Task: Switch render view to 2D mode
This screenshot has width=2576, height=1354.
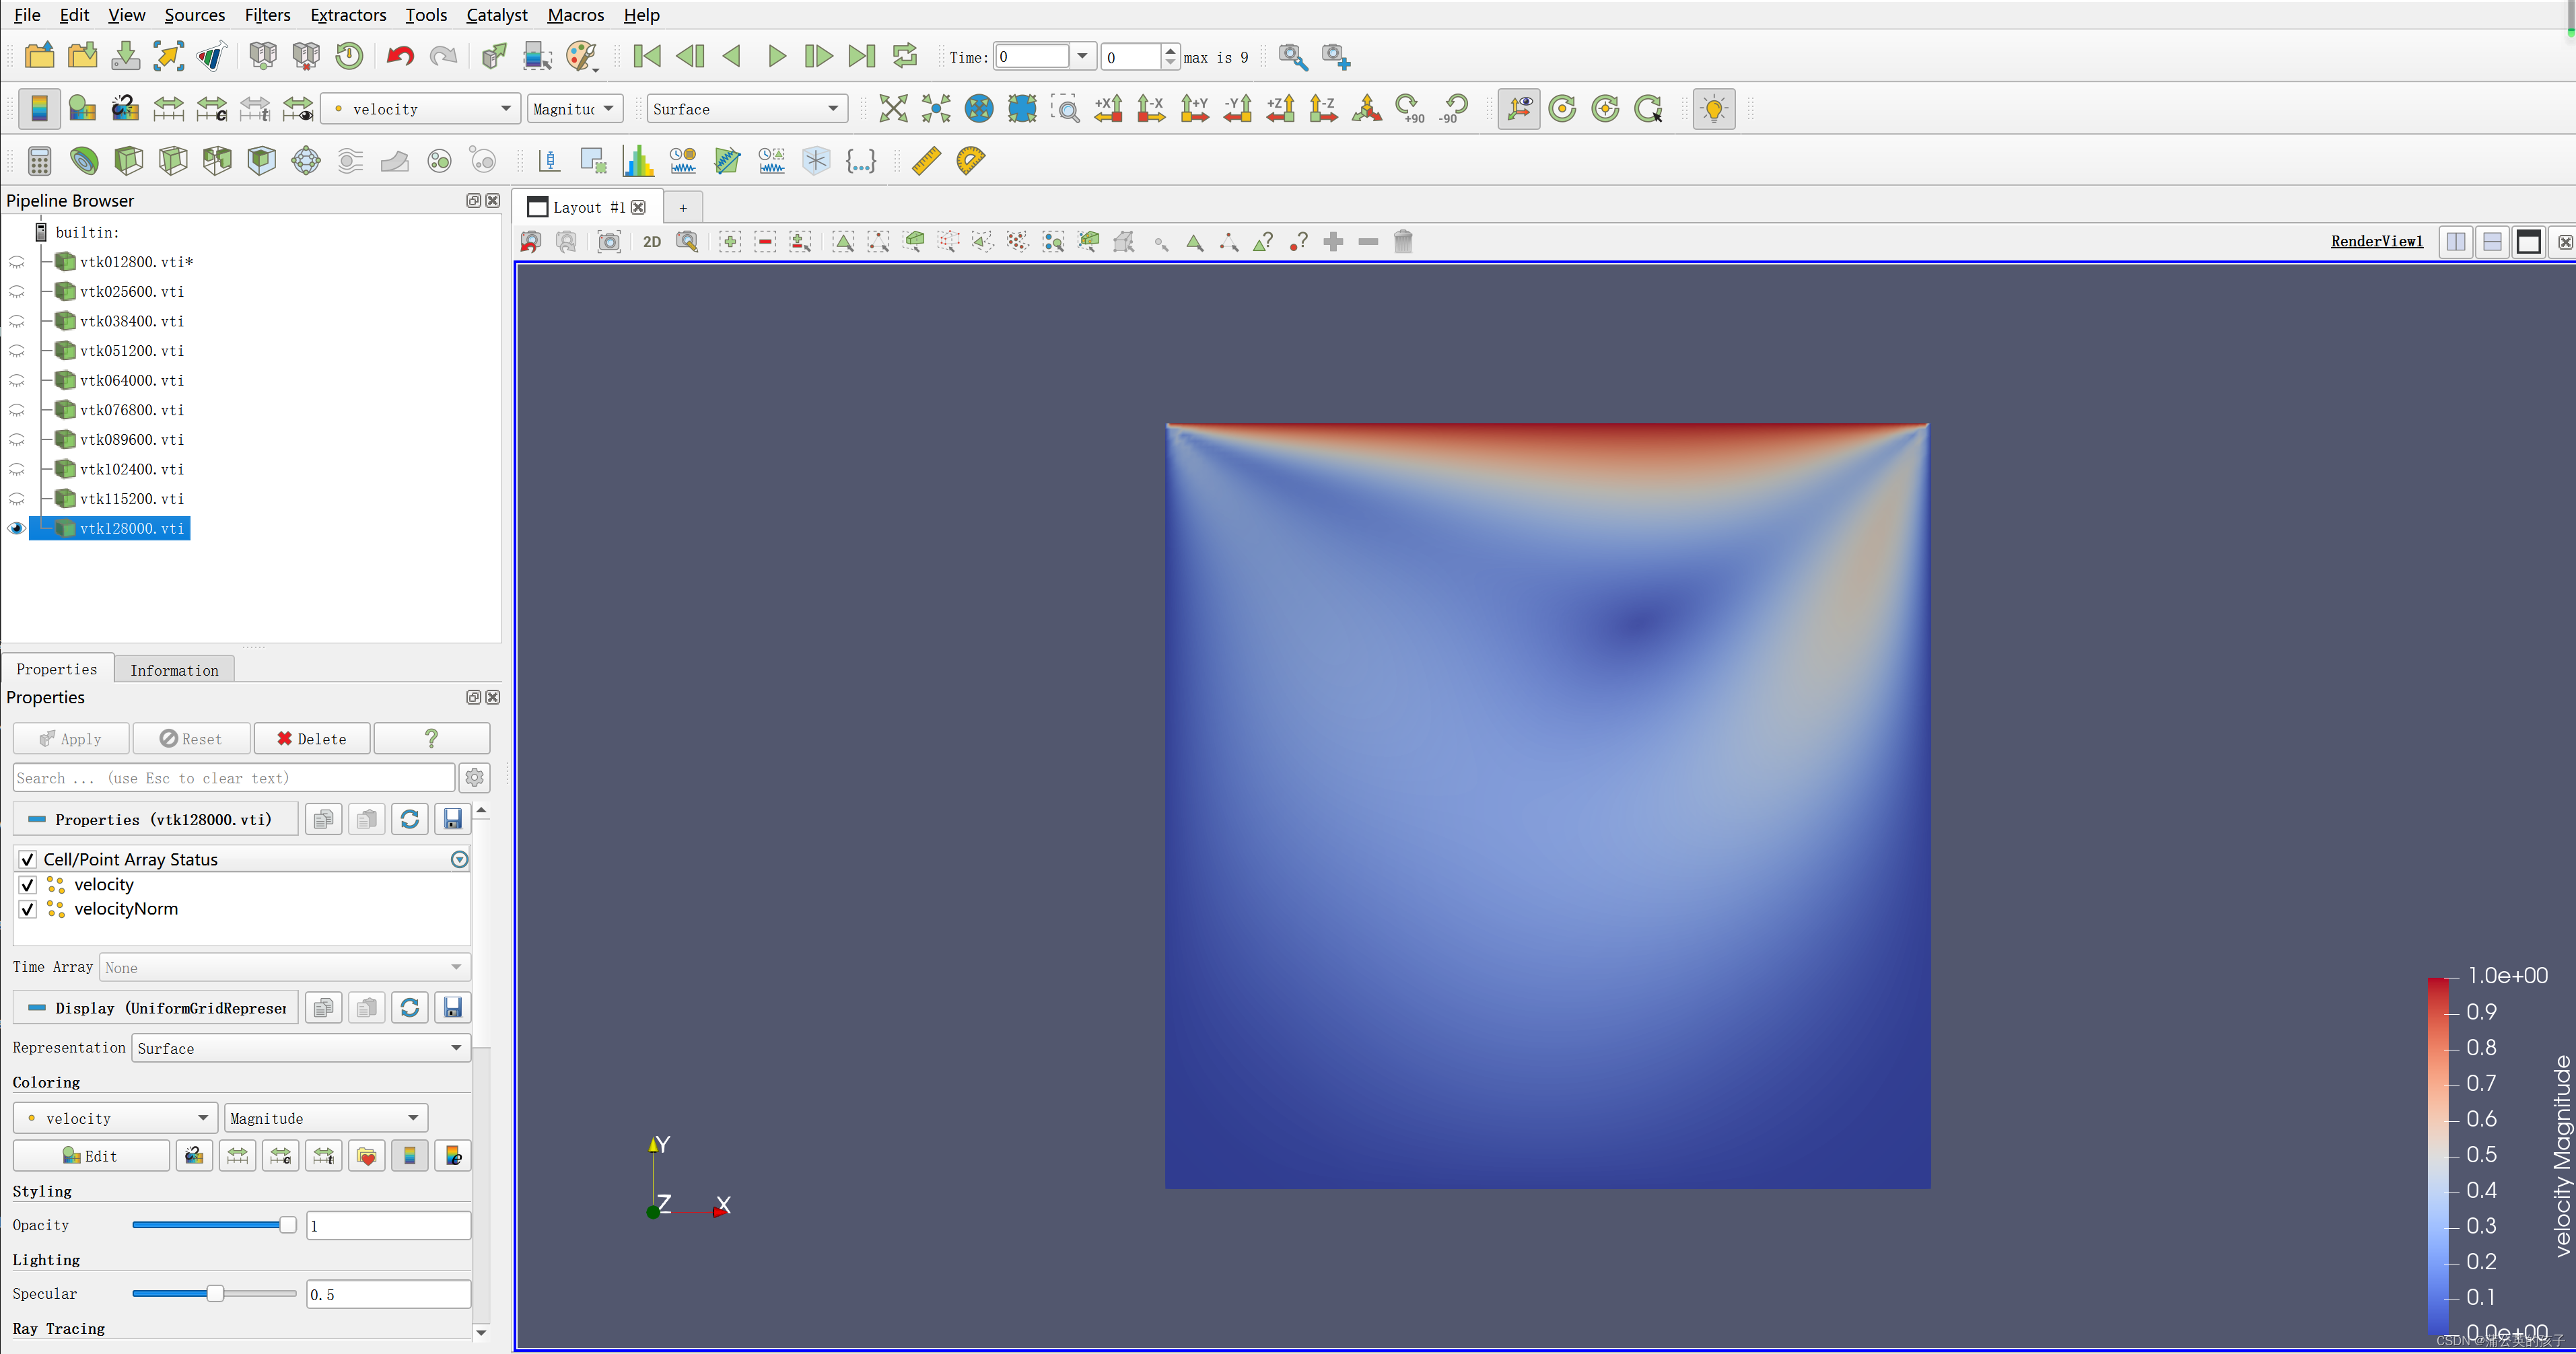Action: click(652, 242)
